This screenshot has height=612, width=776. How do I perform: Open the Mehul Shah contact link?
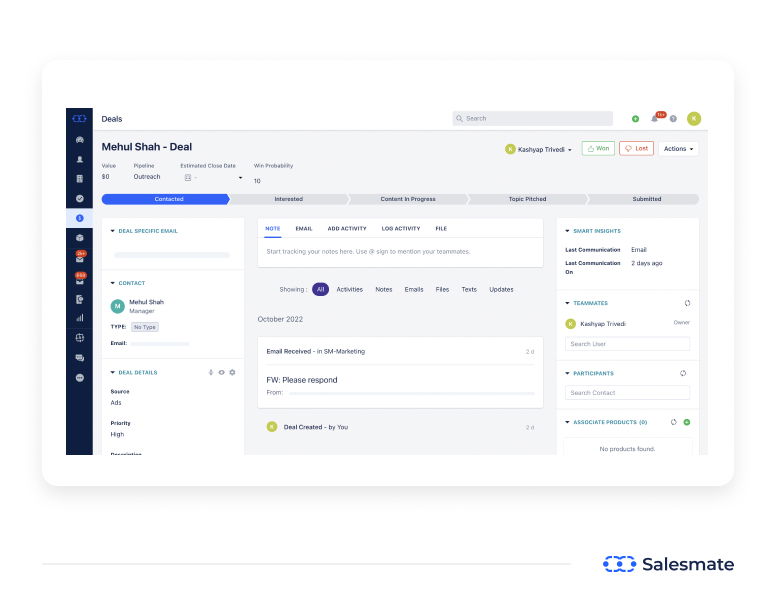click(x=146, y=302)
